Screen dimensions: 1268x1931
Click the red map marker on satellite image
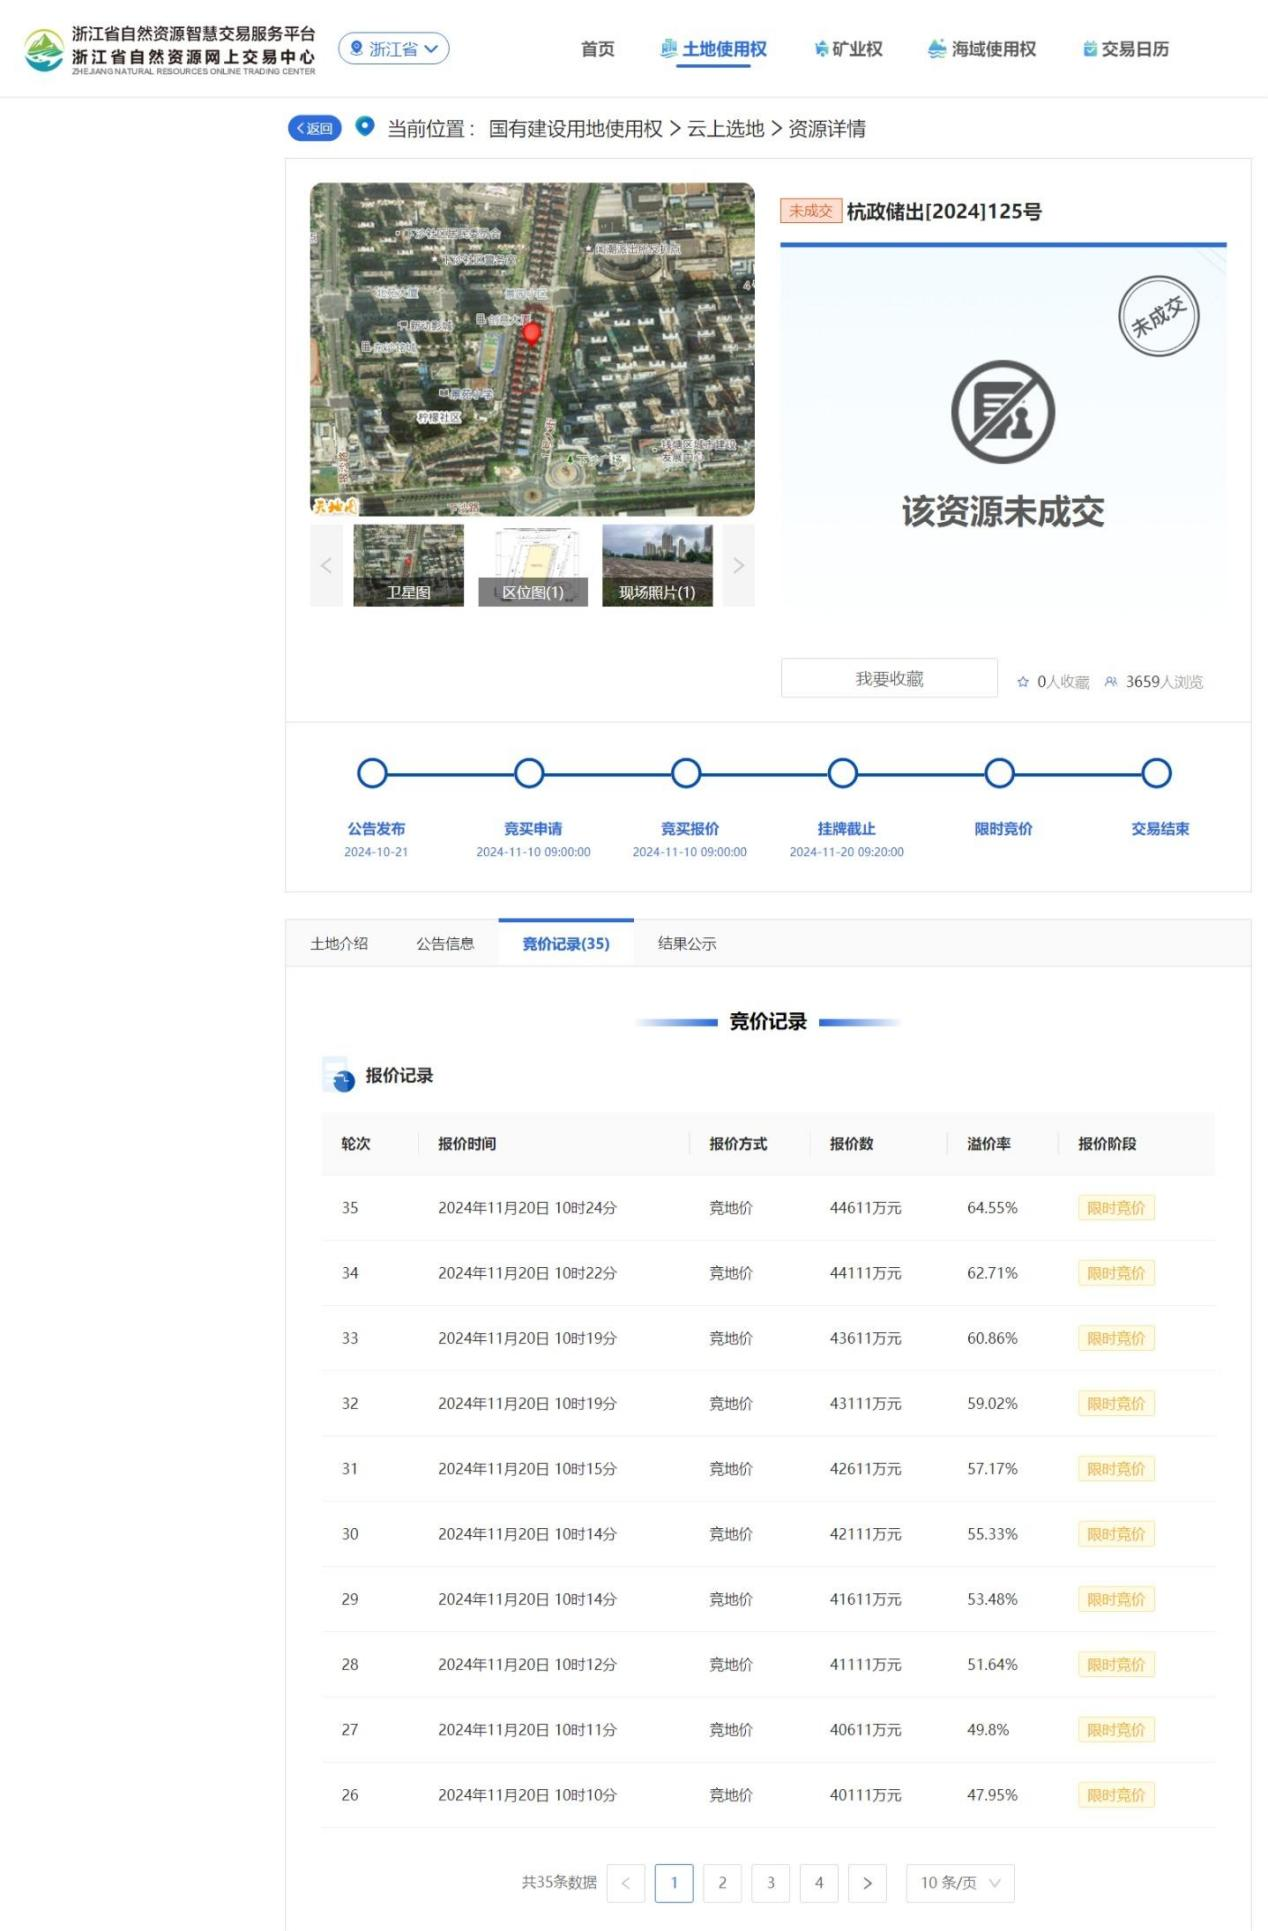tap(532, 333)
